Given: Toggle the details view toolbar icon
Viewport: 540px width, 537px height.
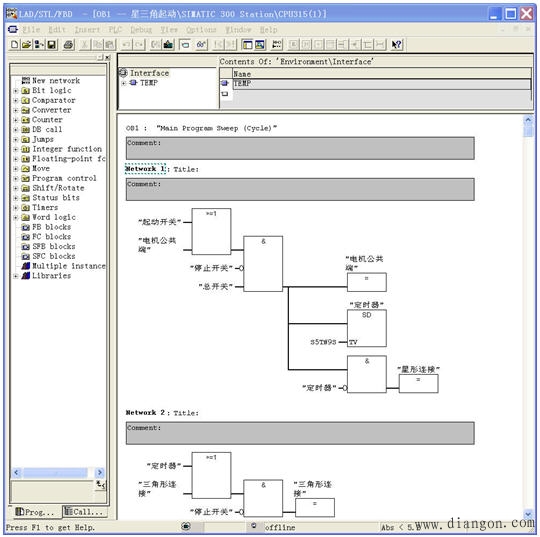Looking at the screenshot, I should click(260, 44).
